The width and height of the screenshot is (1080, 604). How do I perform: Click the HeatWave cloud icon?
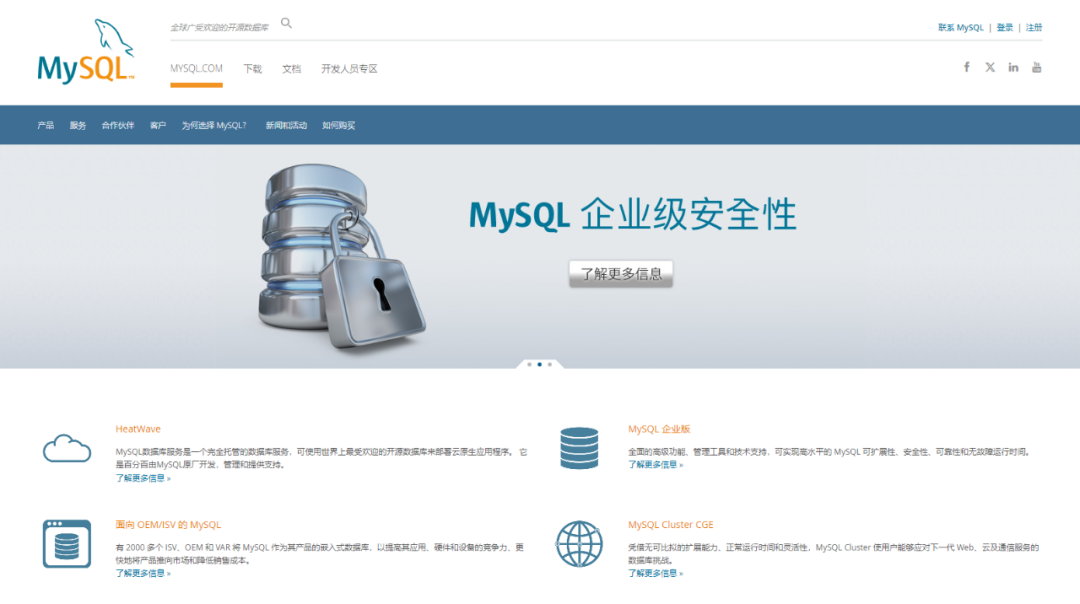click(x=67, y=448)
